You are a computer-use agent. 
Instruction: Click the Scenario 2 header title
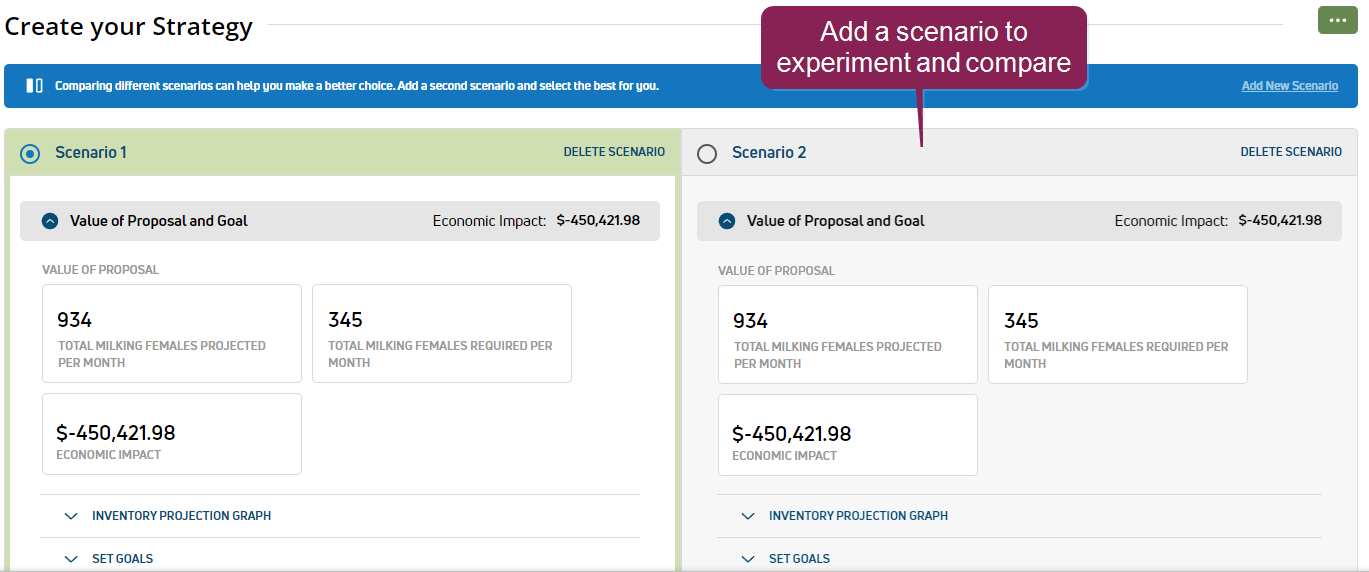pos(768,153)
